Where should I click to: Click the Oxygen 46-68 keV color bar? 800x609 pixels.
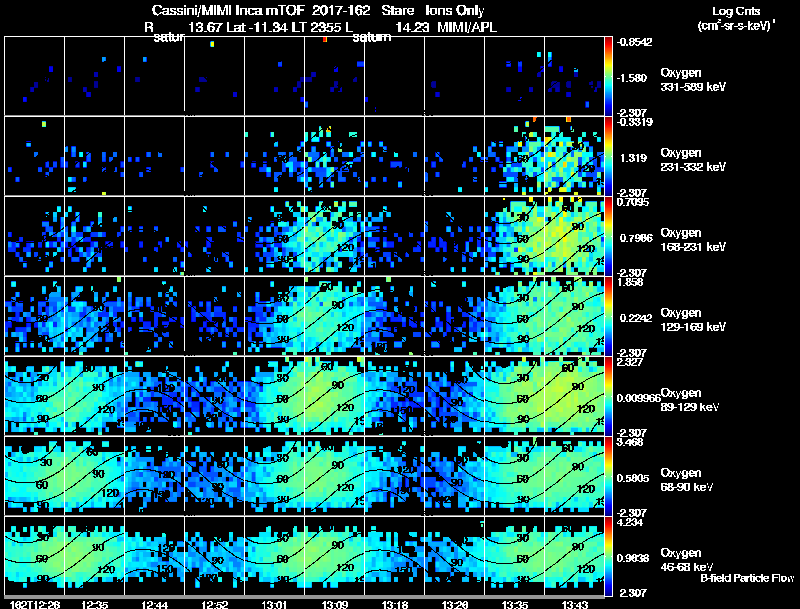pyautogui.click(x=608, y=556)
